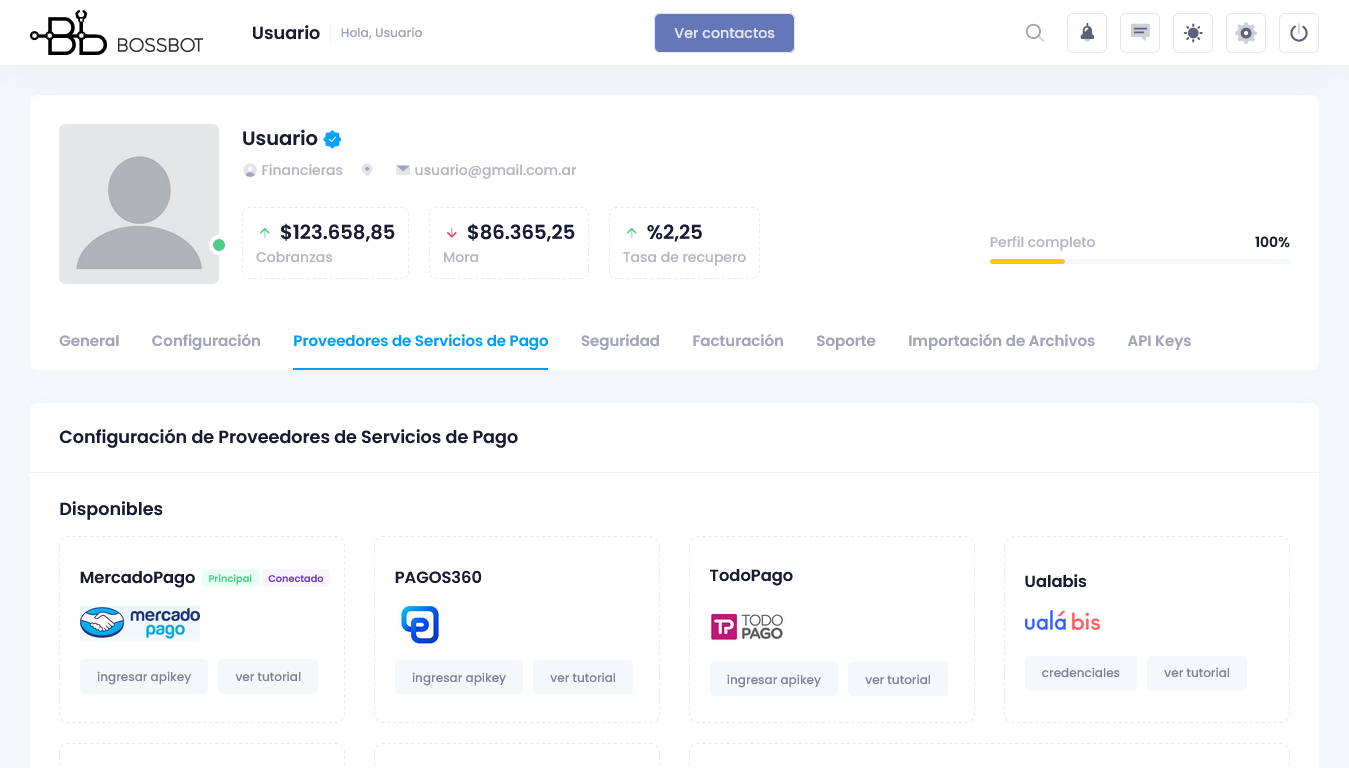Click the %2,25 recovery rate value
This screenshot has width=1349, height=768.
pos(675,232)
